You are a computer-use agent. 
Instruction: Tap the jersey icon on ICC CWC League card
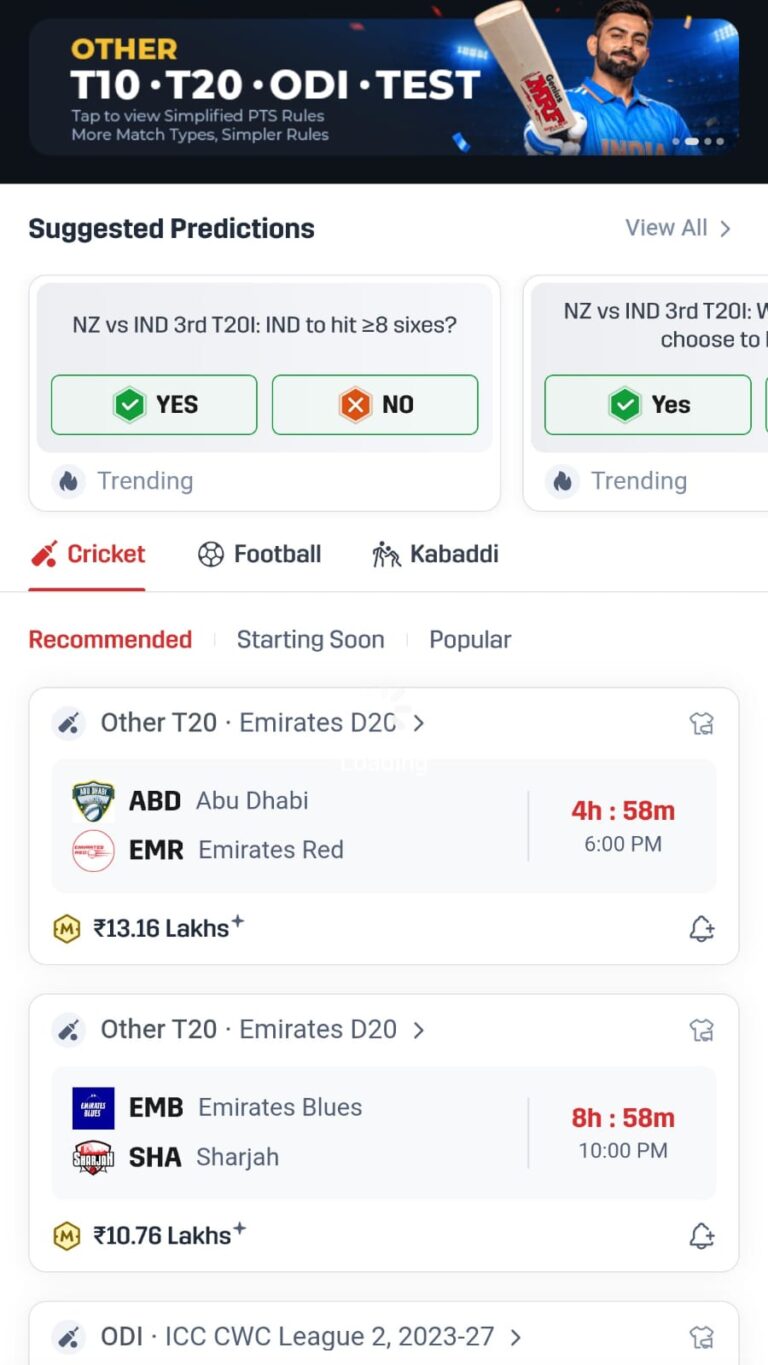(x=702, y=1337)
